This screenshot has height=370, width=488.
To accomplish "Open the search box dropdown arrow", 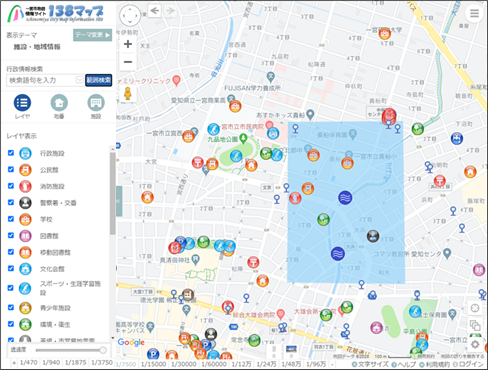I will [x=79, y=80].
